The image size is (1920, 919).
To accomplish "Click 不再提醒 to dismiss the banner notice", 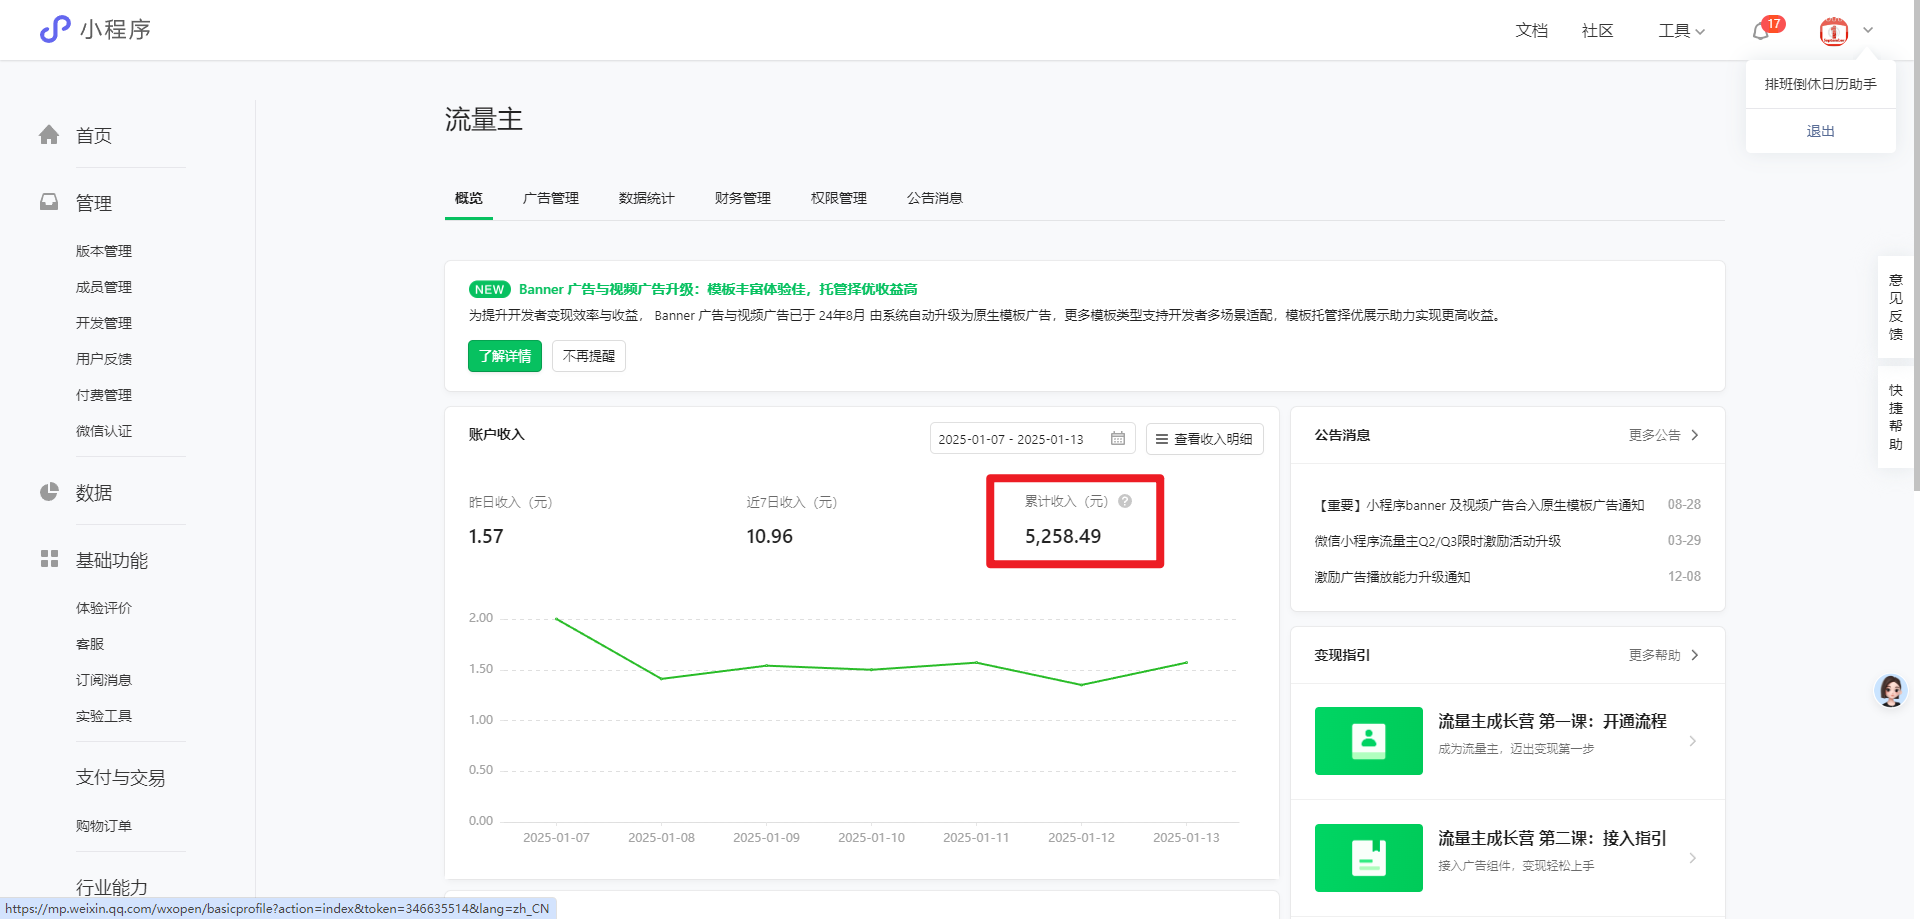I will (588, 356).
